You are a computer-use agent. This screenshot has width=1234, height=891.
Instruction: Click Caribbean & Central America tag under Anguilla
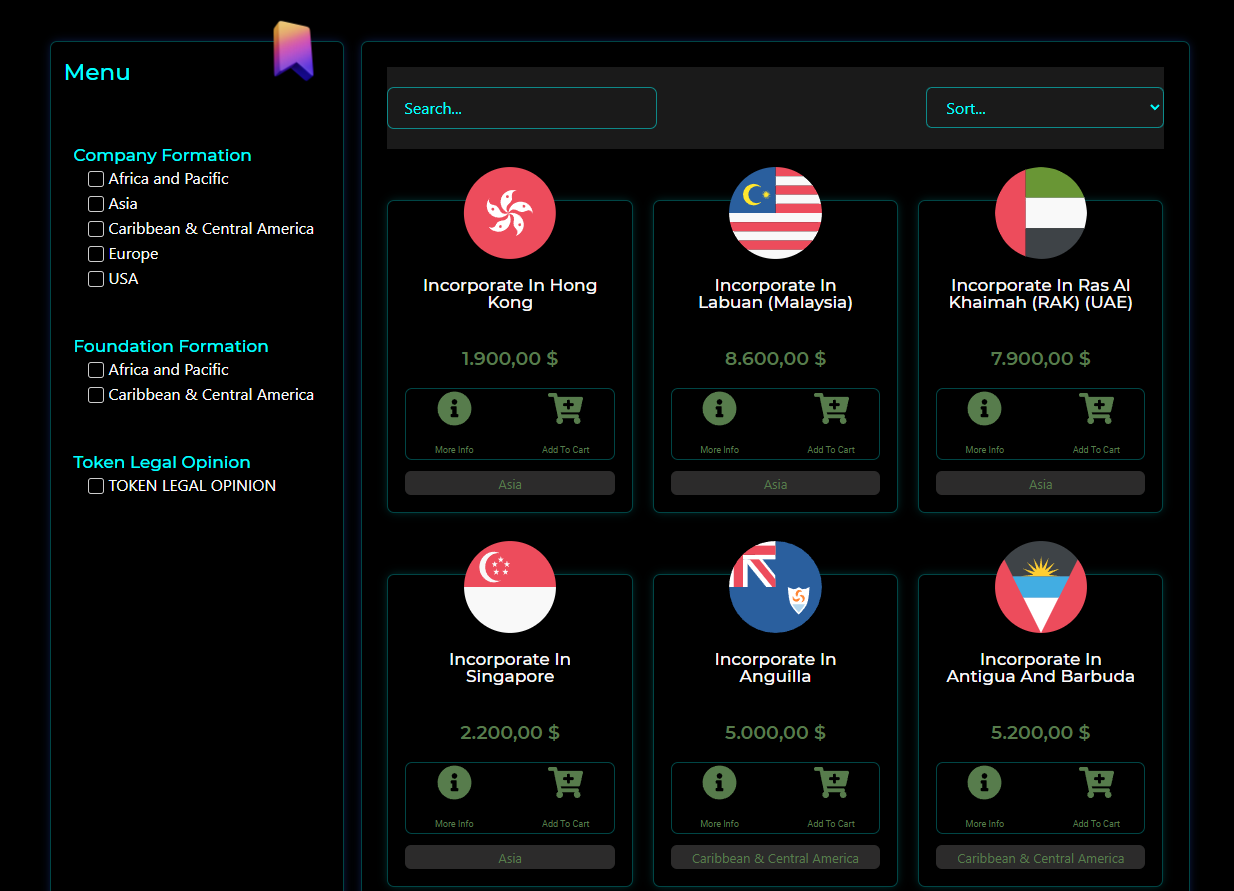point(775,858)
